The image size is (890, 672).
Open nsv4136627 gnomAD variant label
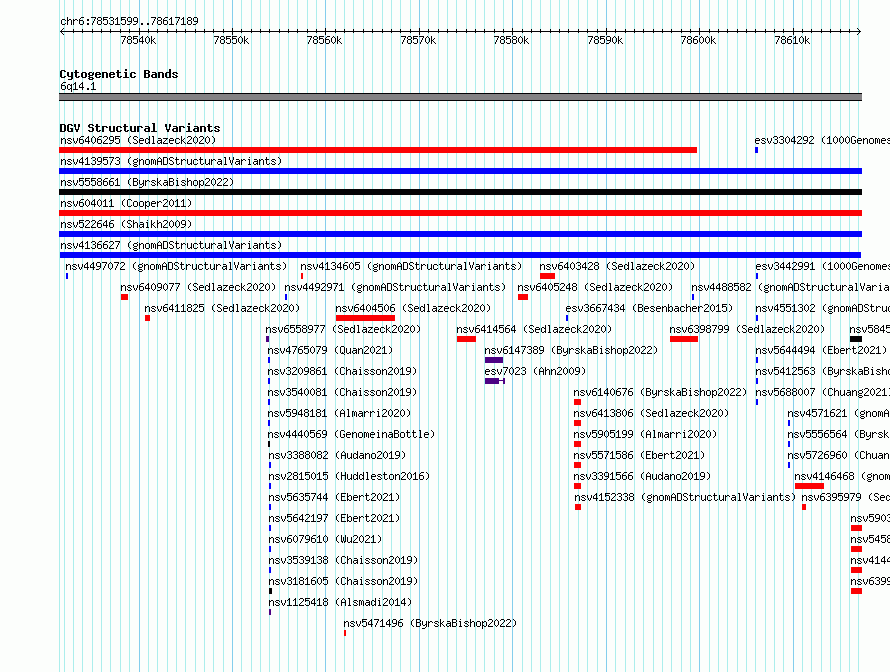171,245
